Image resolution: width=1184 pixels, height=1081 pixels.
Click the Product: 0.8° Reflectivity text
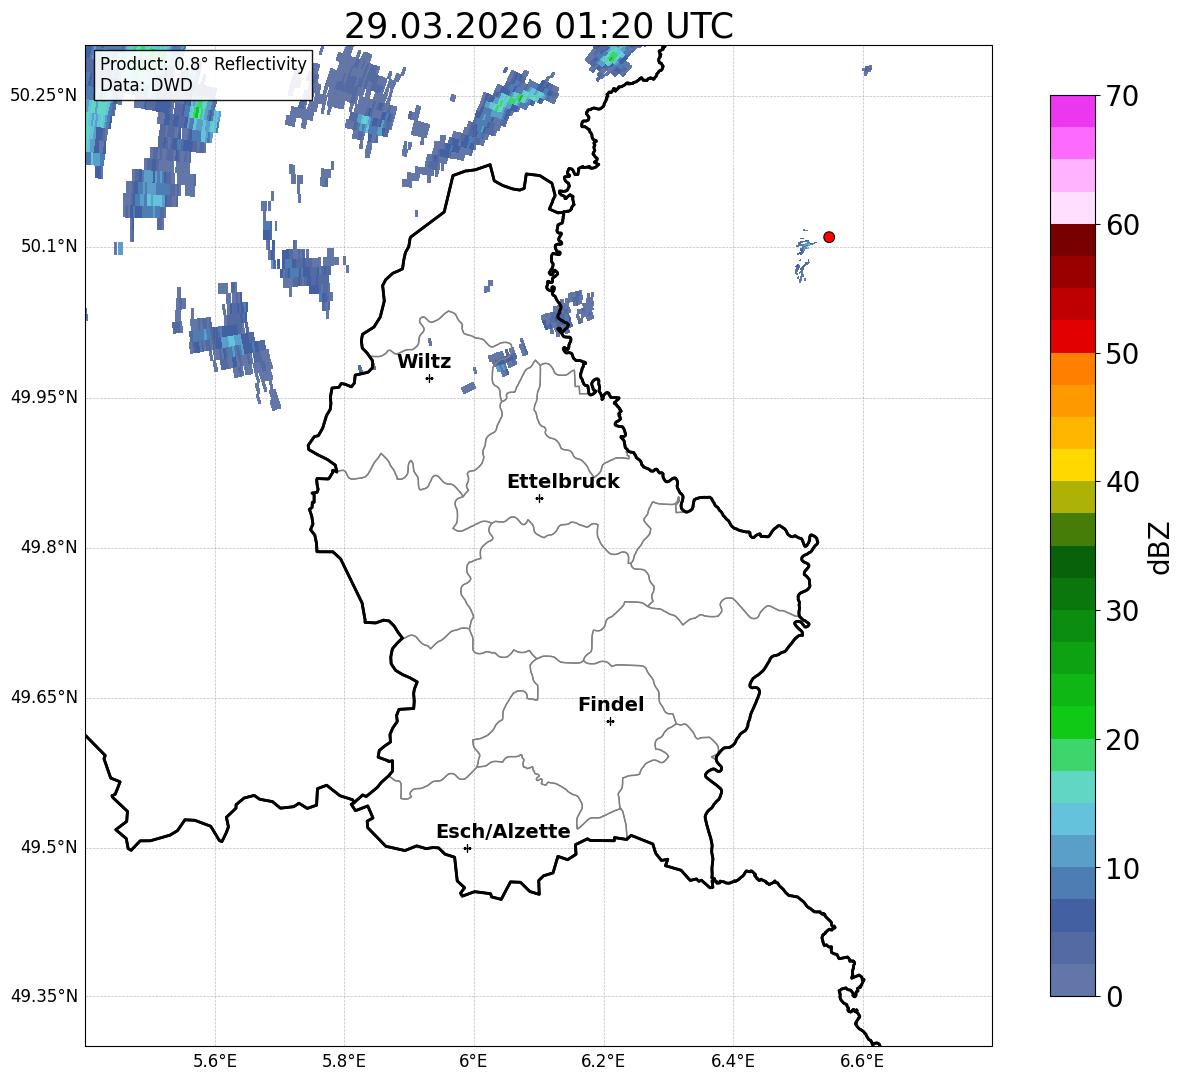pyautogui.click(x=203, y=63)
